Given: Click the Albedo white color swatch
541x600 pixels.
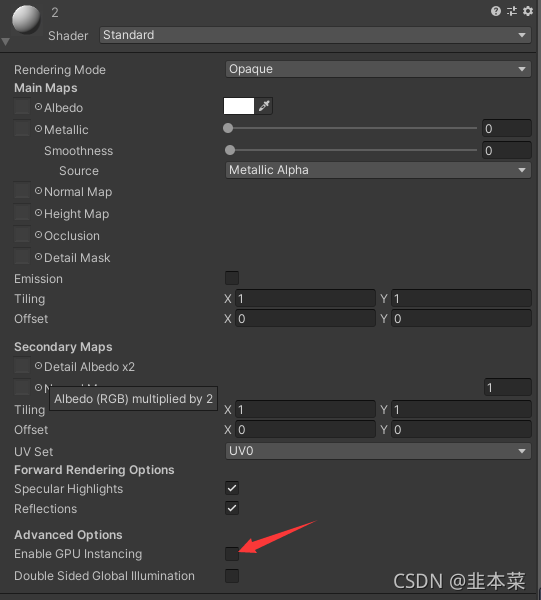Looking at the screenshot, I should pyautogui.click(x=239, y=106).
